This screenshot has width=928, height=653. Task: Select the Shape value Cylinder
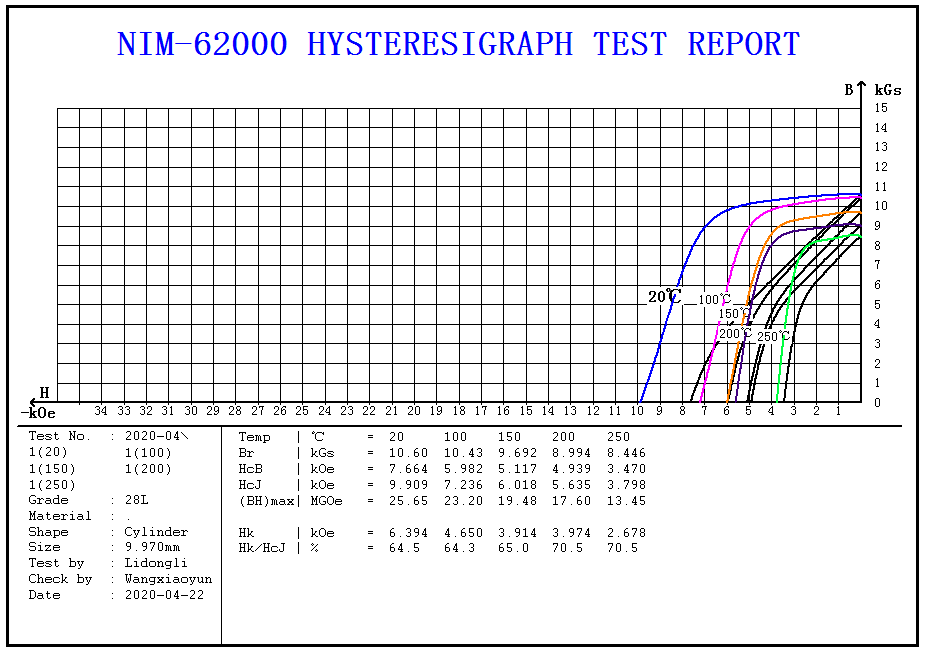(x=155, y=532)
